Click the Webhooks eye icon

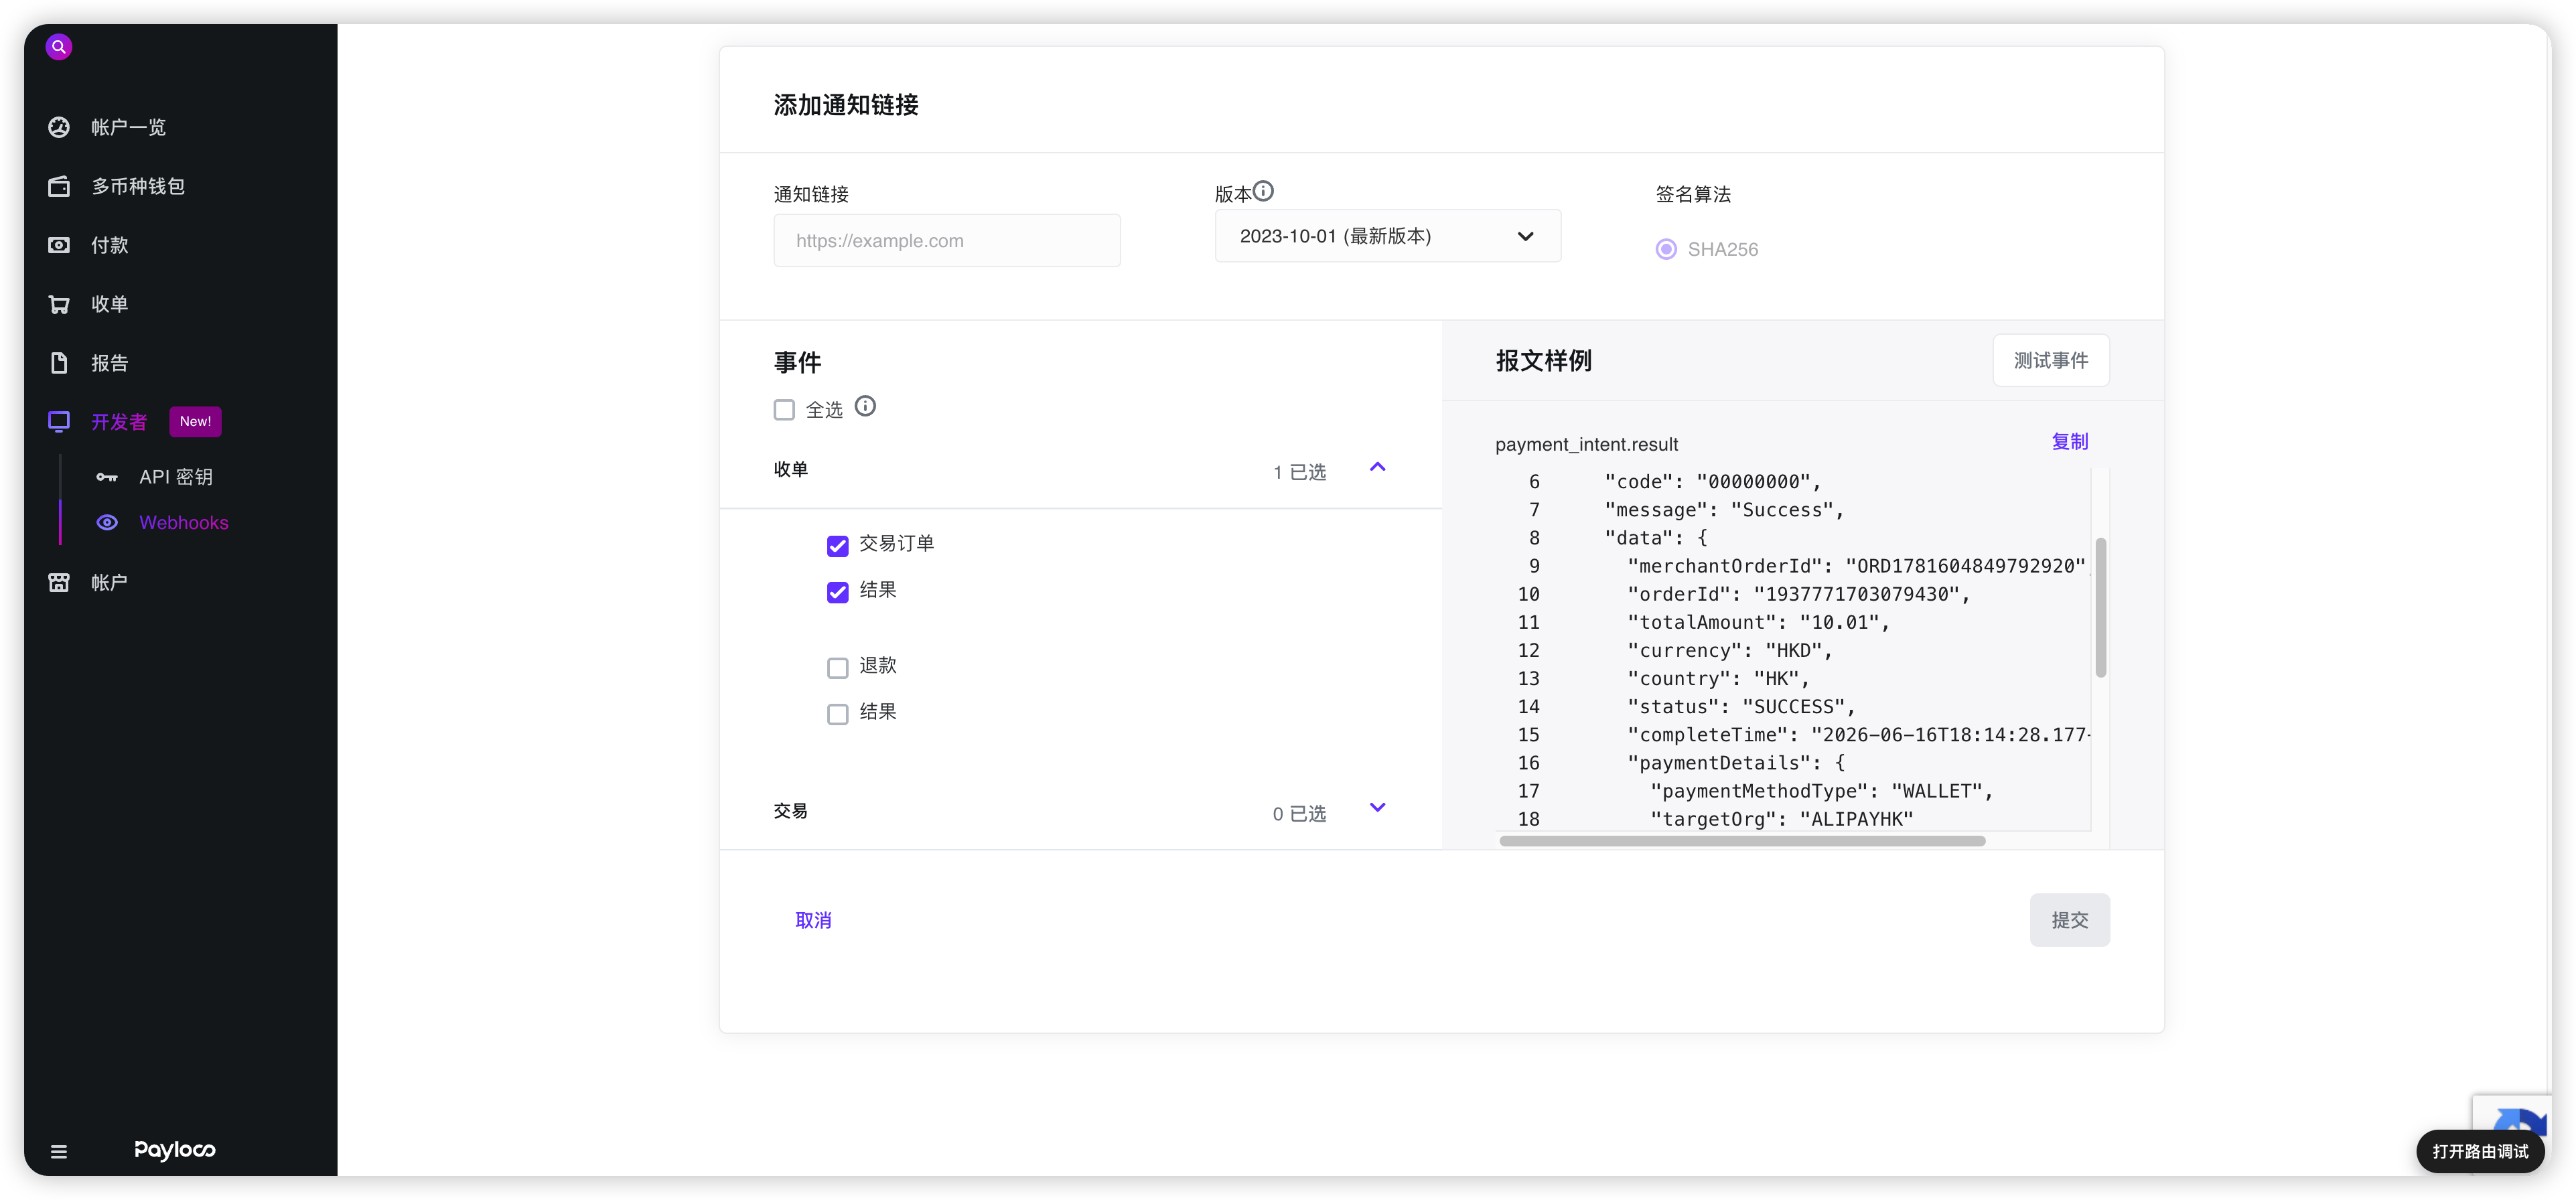(x=107, y=523)
